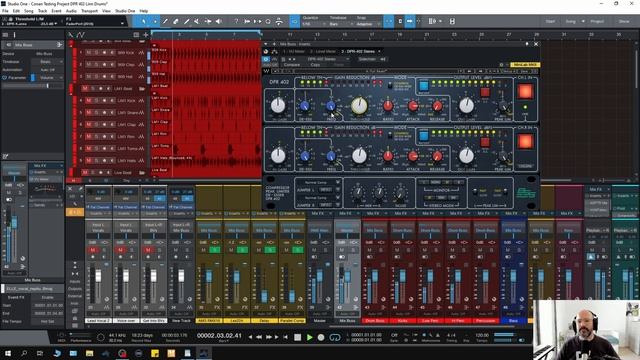The image size is (640, 360).
Task: Click the Project page button
Action: pos(597,21)
